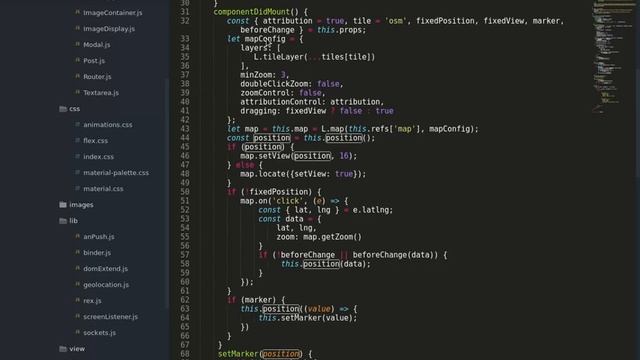Collapse the css folder

coord(74,109)
